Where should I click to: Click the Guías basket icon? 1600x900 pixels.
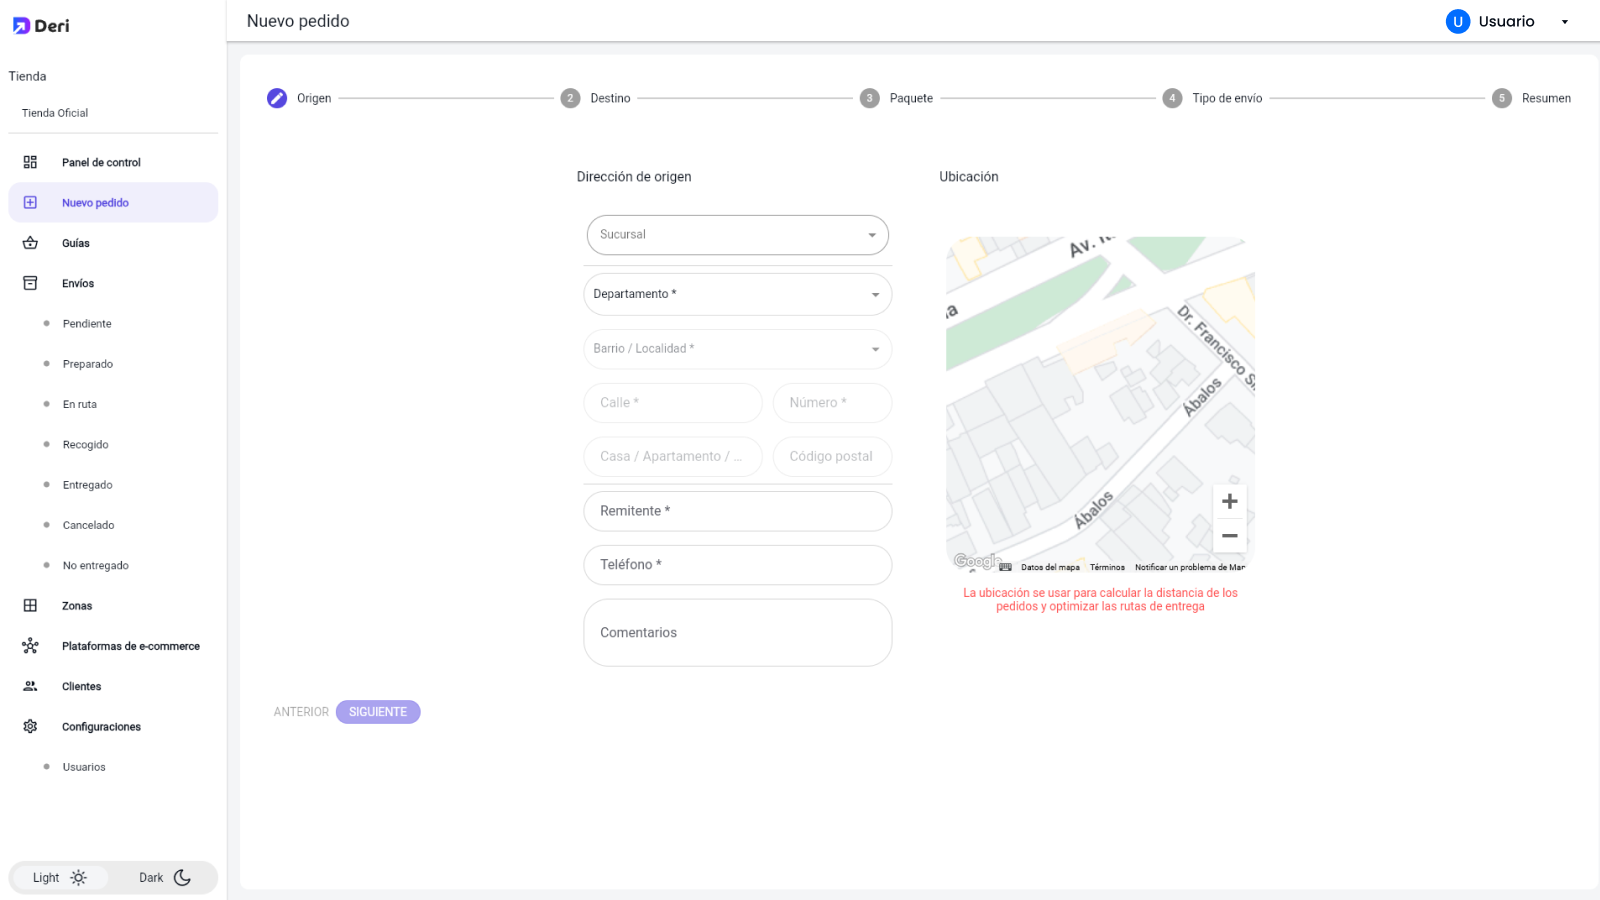point(30,243)
